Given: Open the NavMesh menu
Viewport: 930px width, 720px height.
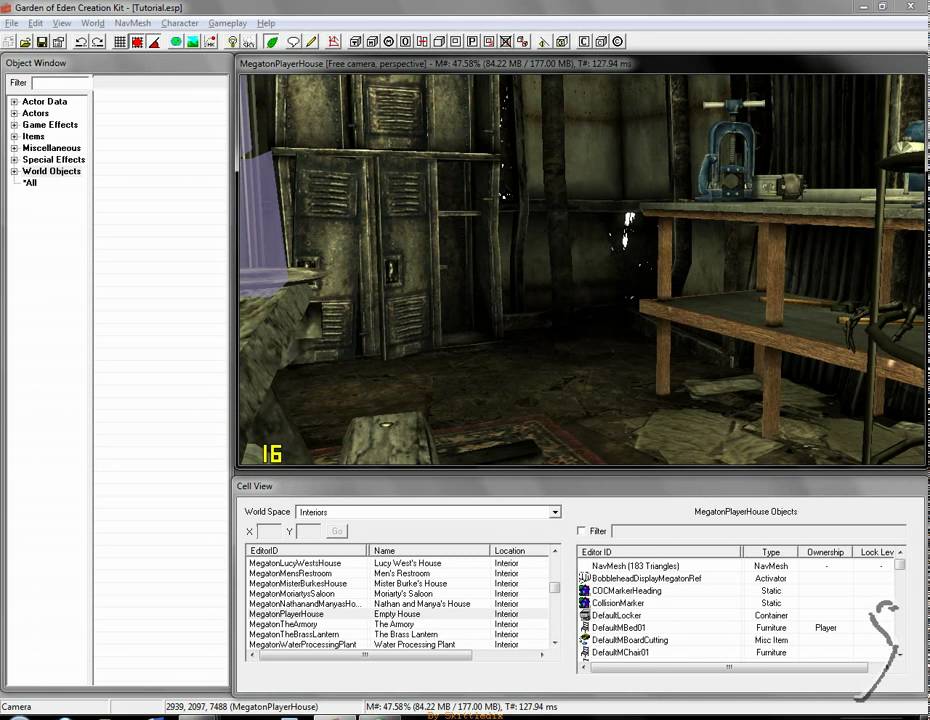Looking at the screenshot, I should [133, 23].
